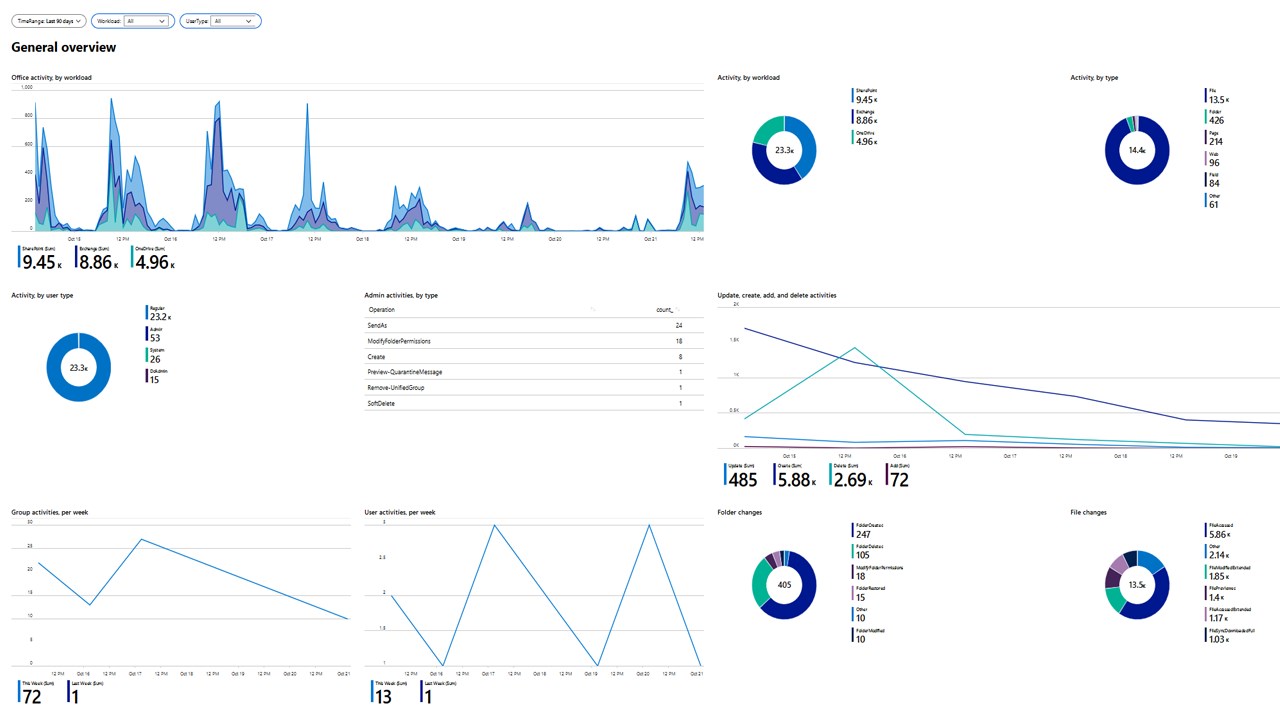Click the FolderCreated 247 legend color marker
Viewport: 1280px width, 720px height.
(x=853, y=530)
